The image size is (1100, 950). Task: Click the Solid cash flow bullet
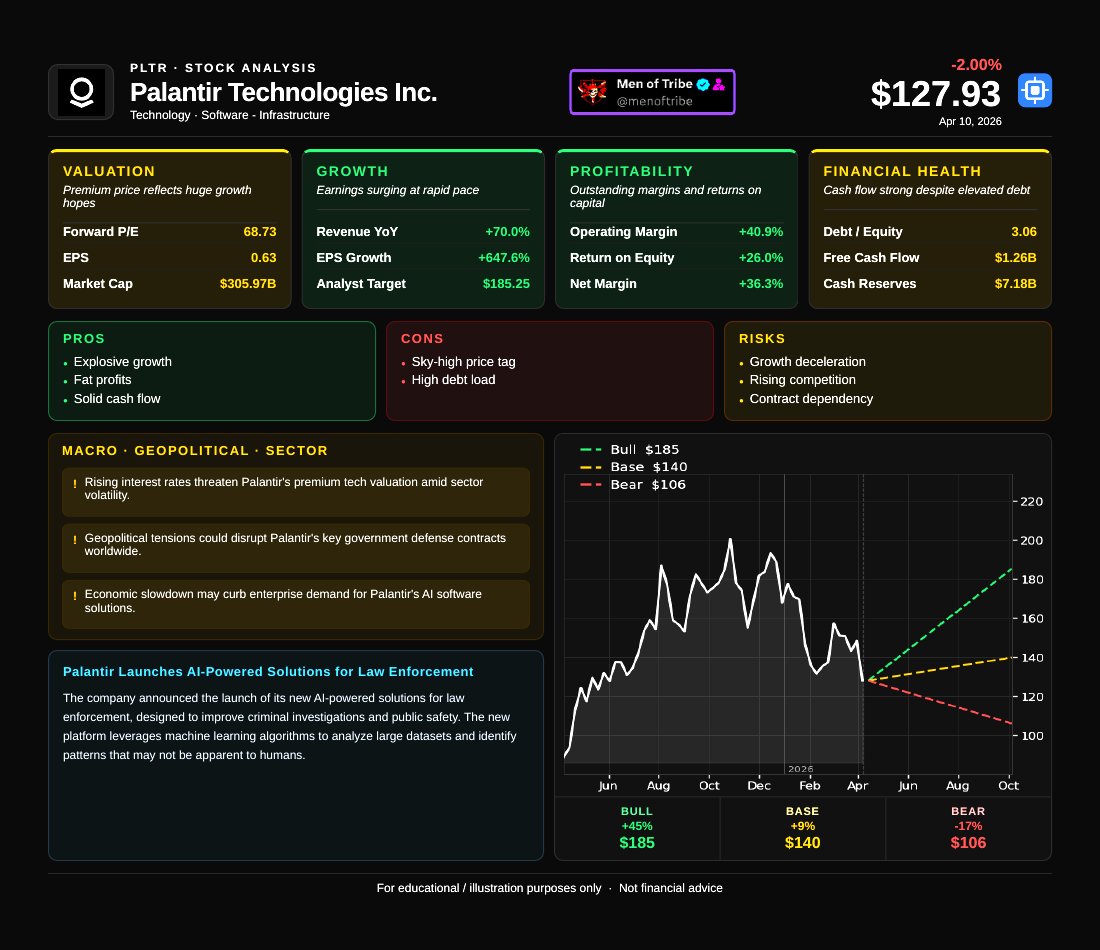pos(117,399)
